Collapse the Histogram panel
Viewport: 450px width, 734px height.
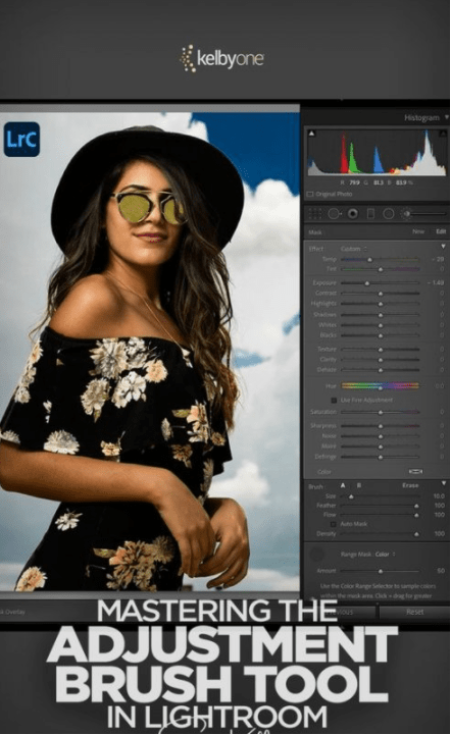point(446,117)
